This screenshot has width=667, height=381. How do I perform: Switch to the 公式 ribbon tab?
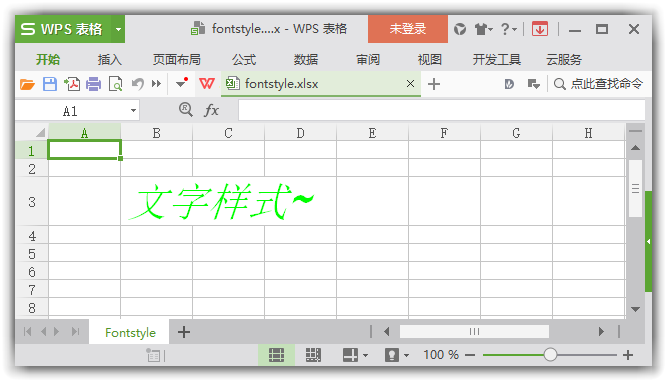[x=244, y=60]
